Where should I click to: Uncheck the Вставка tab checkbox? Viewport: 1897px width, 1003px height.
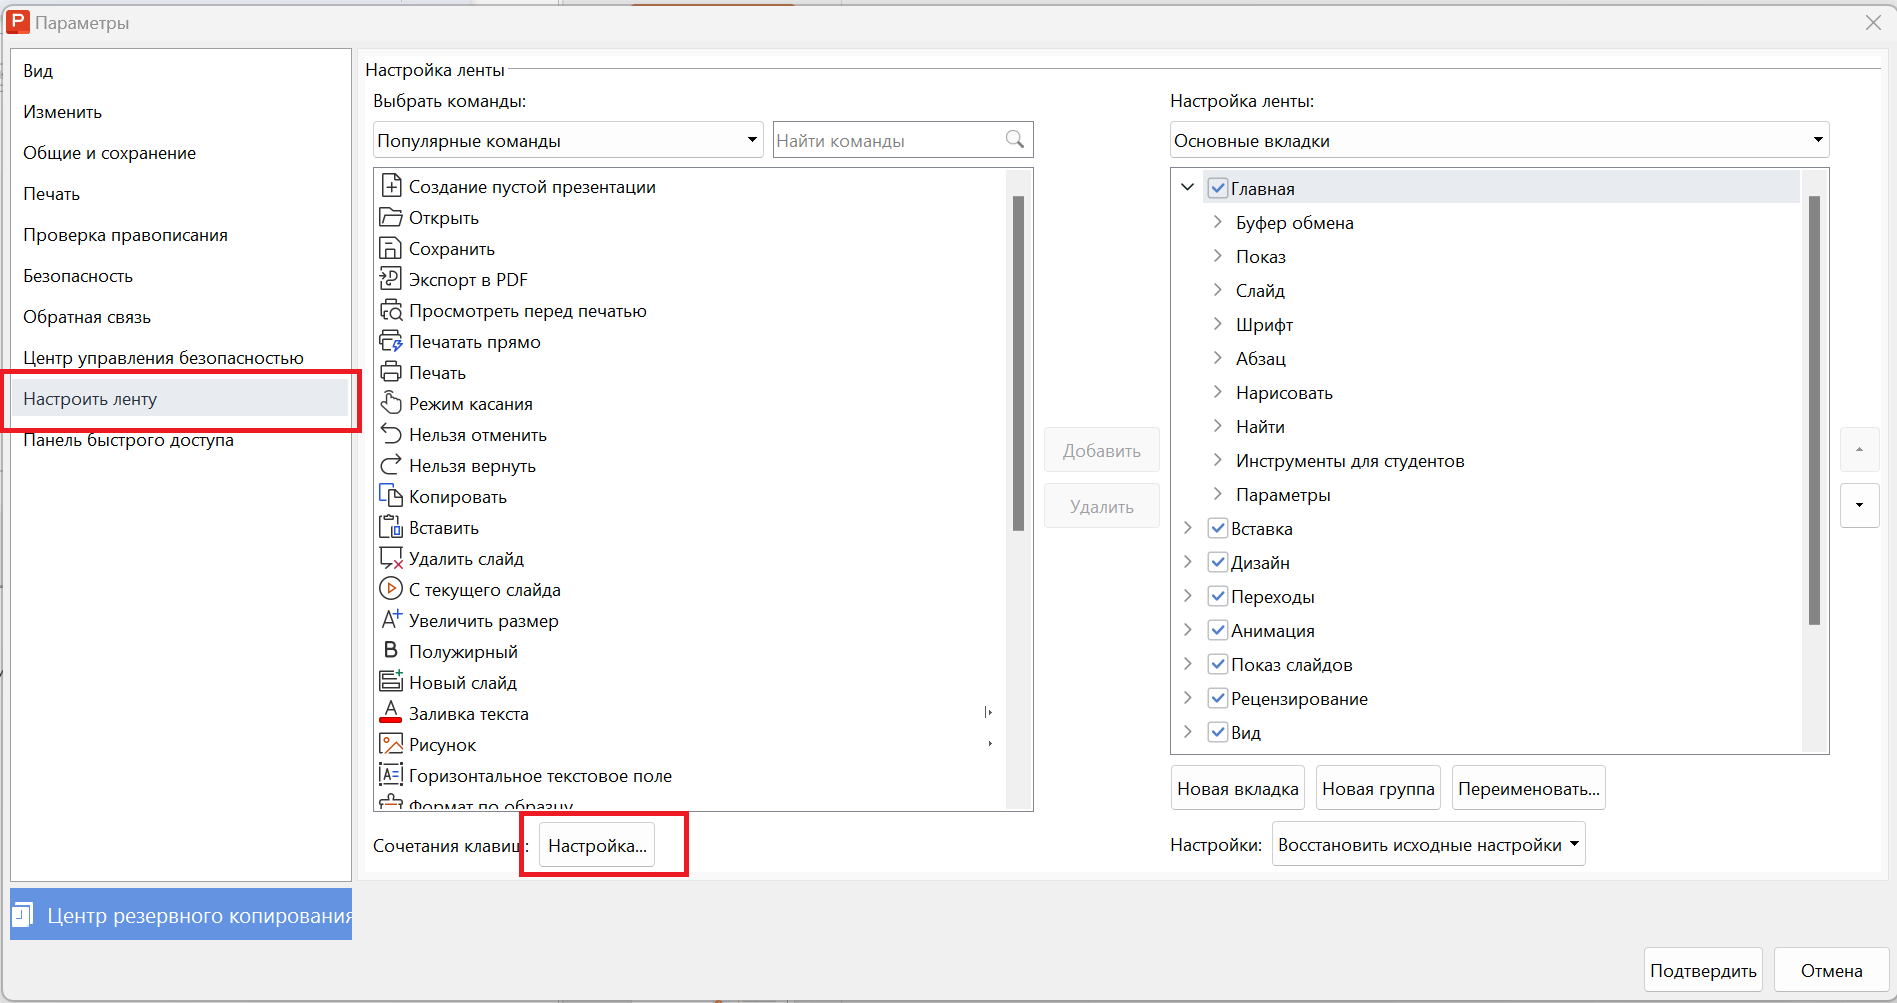coord(1217,528)
